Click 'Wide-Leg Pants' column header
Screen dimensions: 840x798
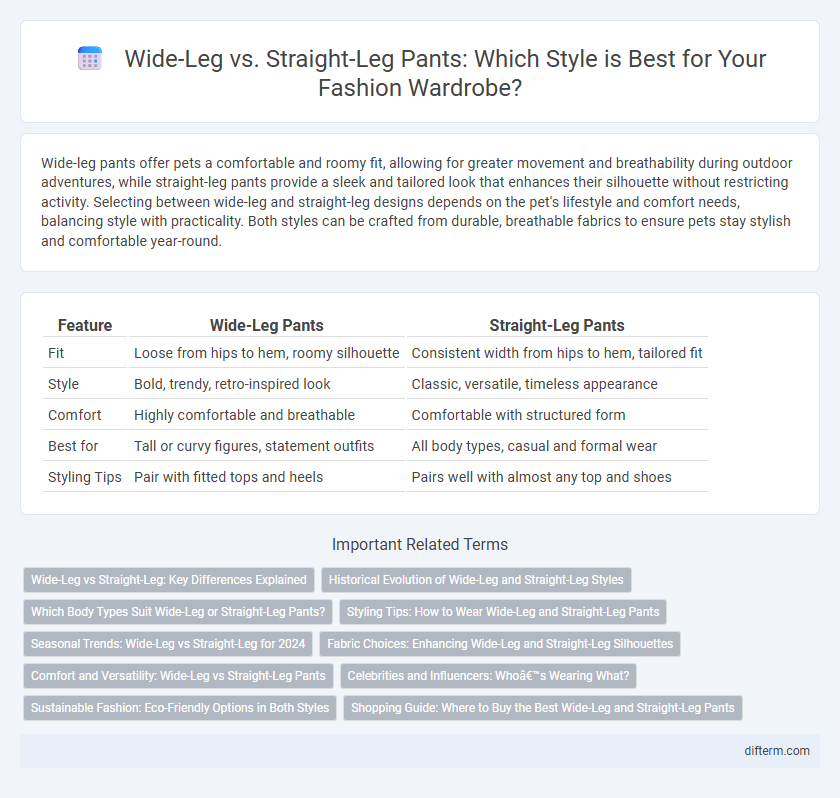(x=266, y=325)
